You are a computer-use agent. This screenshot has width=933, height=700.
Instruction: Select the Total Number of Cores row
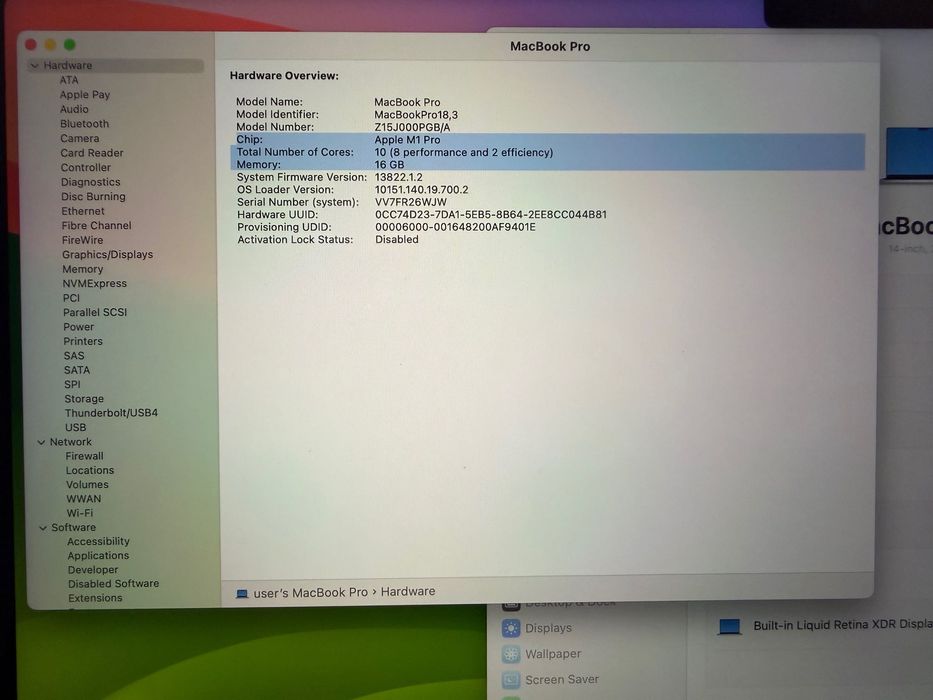point(547,152)
